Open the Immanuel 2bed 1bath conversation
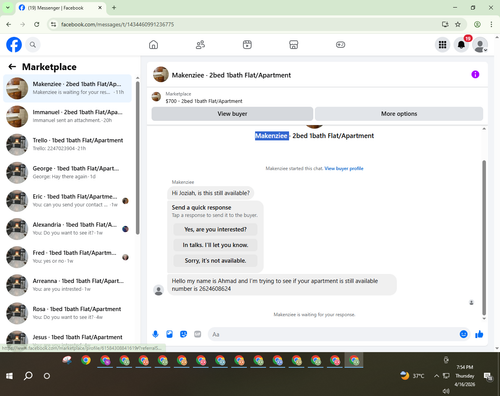The width and height of the screenshot is (500, 396). tap(67, 116)
